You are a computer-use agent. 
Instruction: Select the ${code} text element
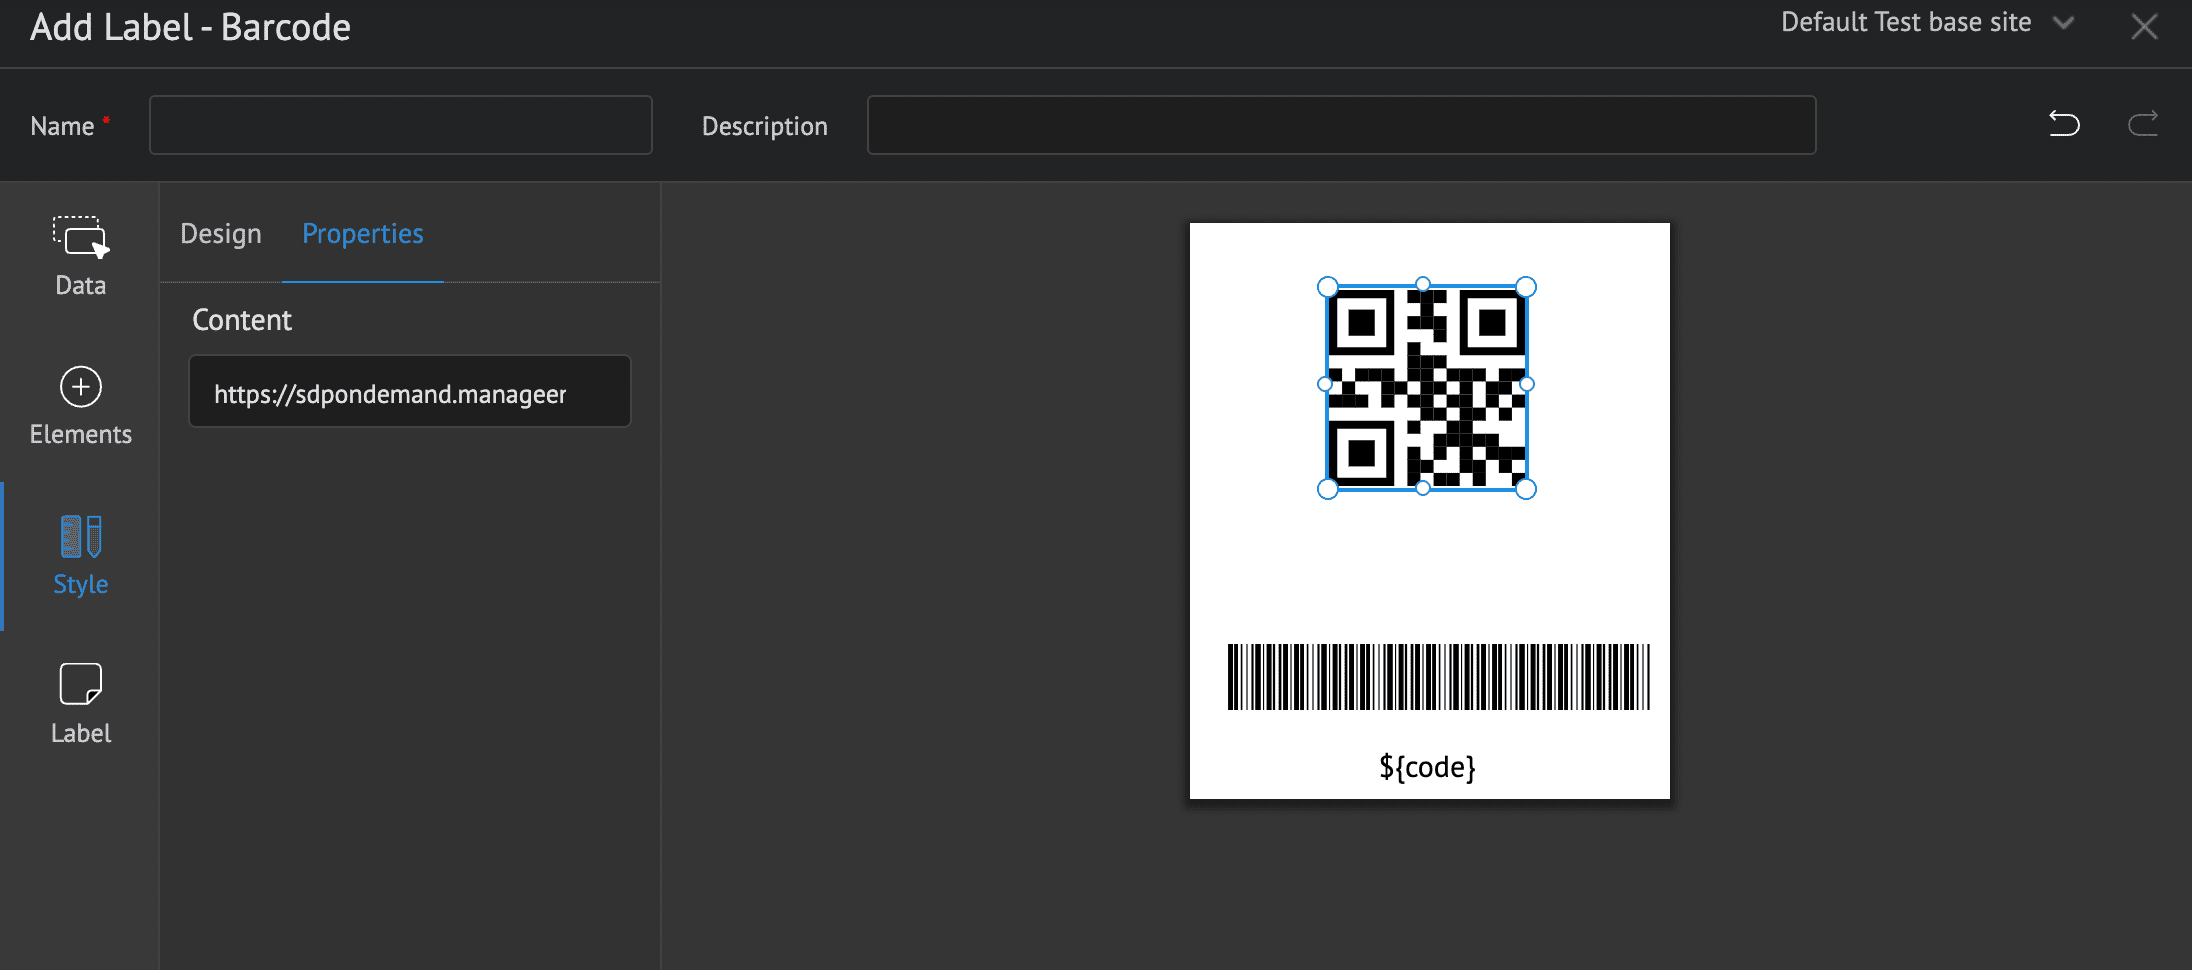pyautogui.click(x=1428, y=767)
